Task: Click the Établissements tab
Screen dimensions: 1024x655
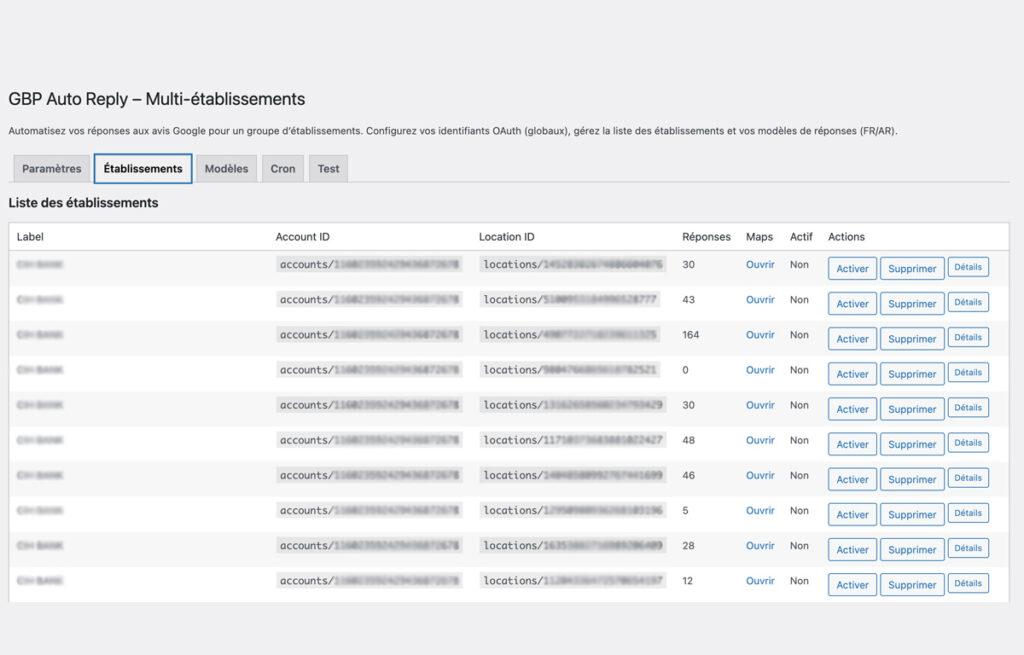Action: pos(143,169)
